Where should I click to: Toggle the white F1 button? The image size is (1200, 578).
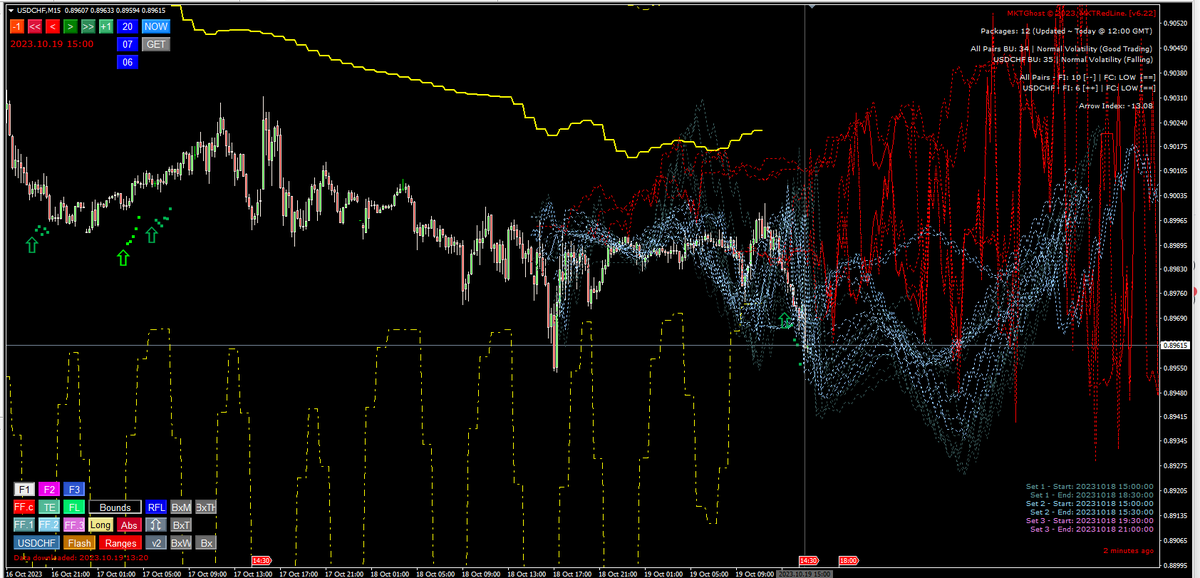point(24,489)
